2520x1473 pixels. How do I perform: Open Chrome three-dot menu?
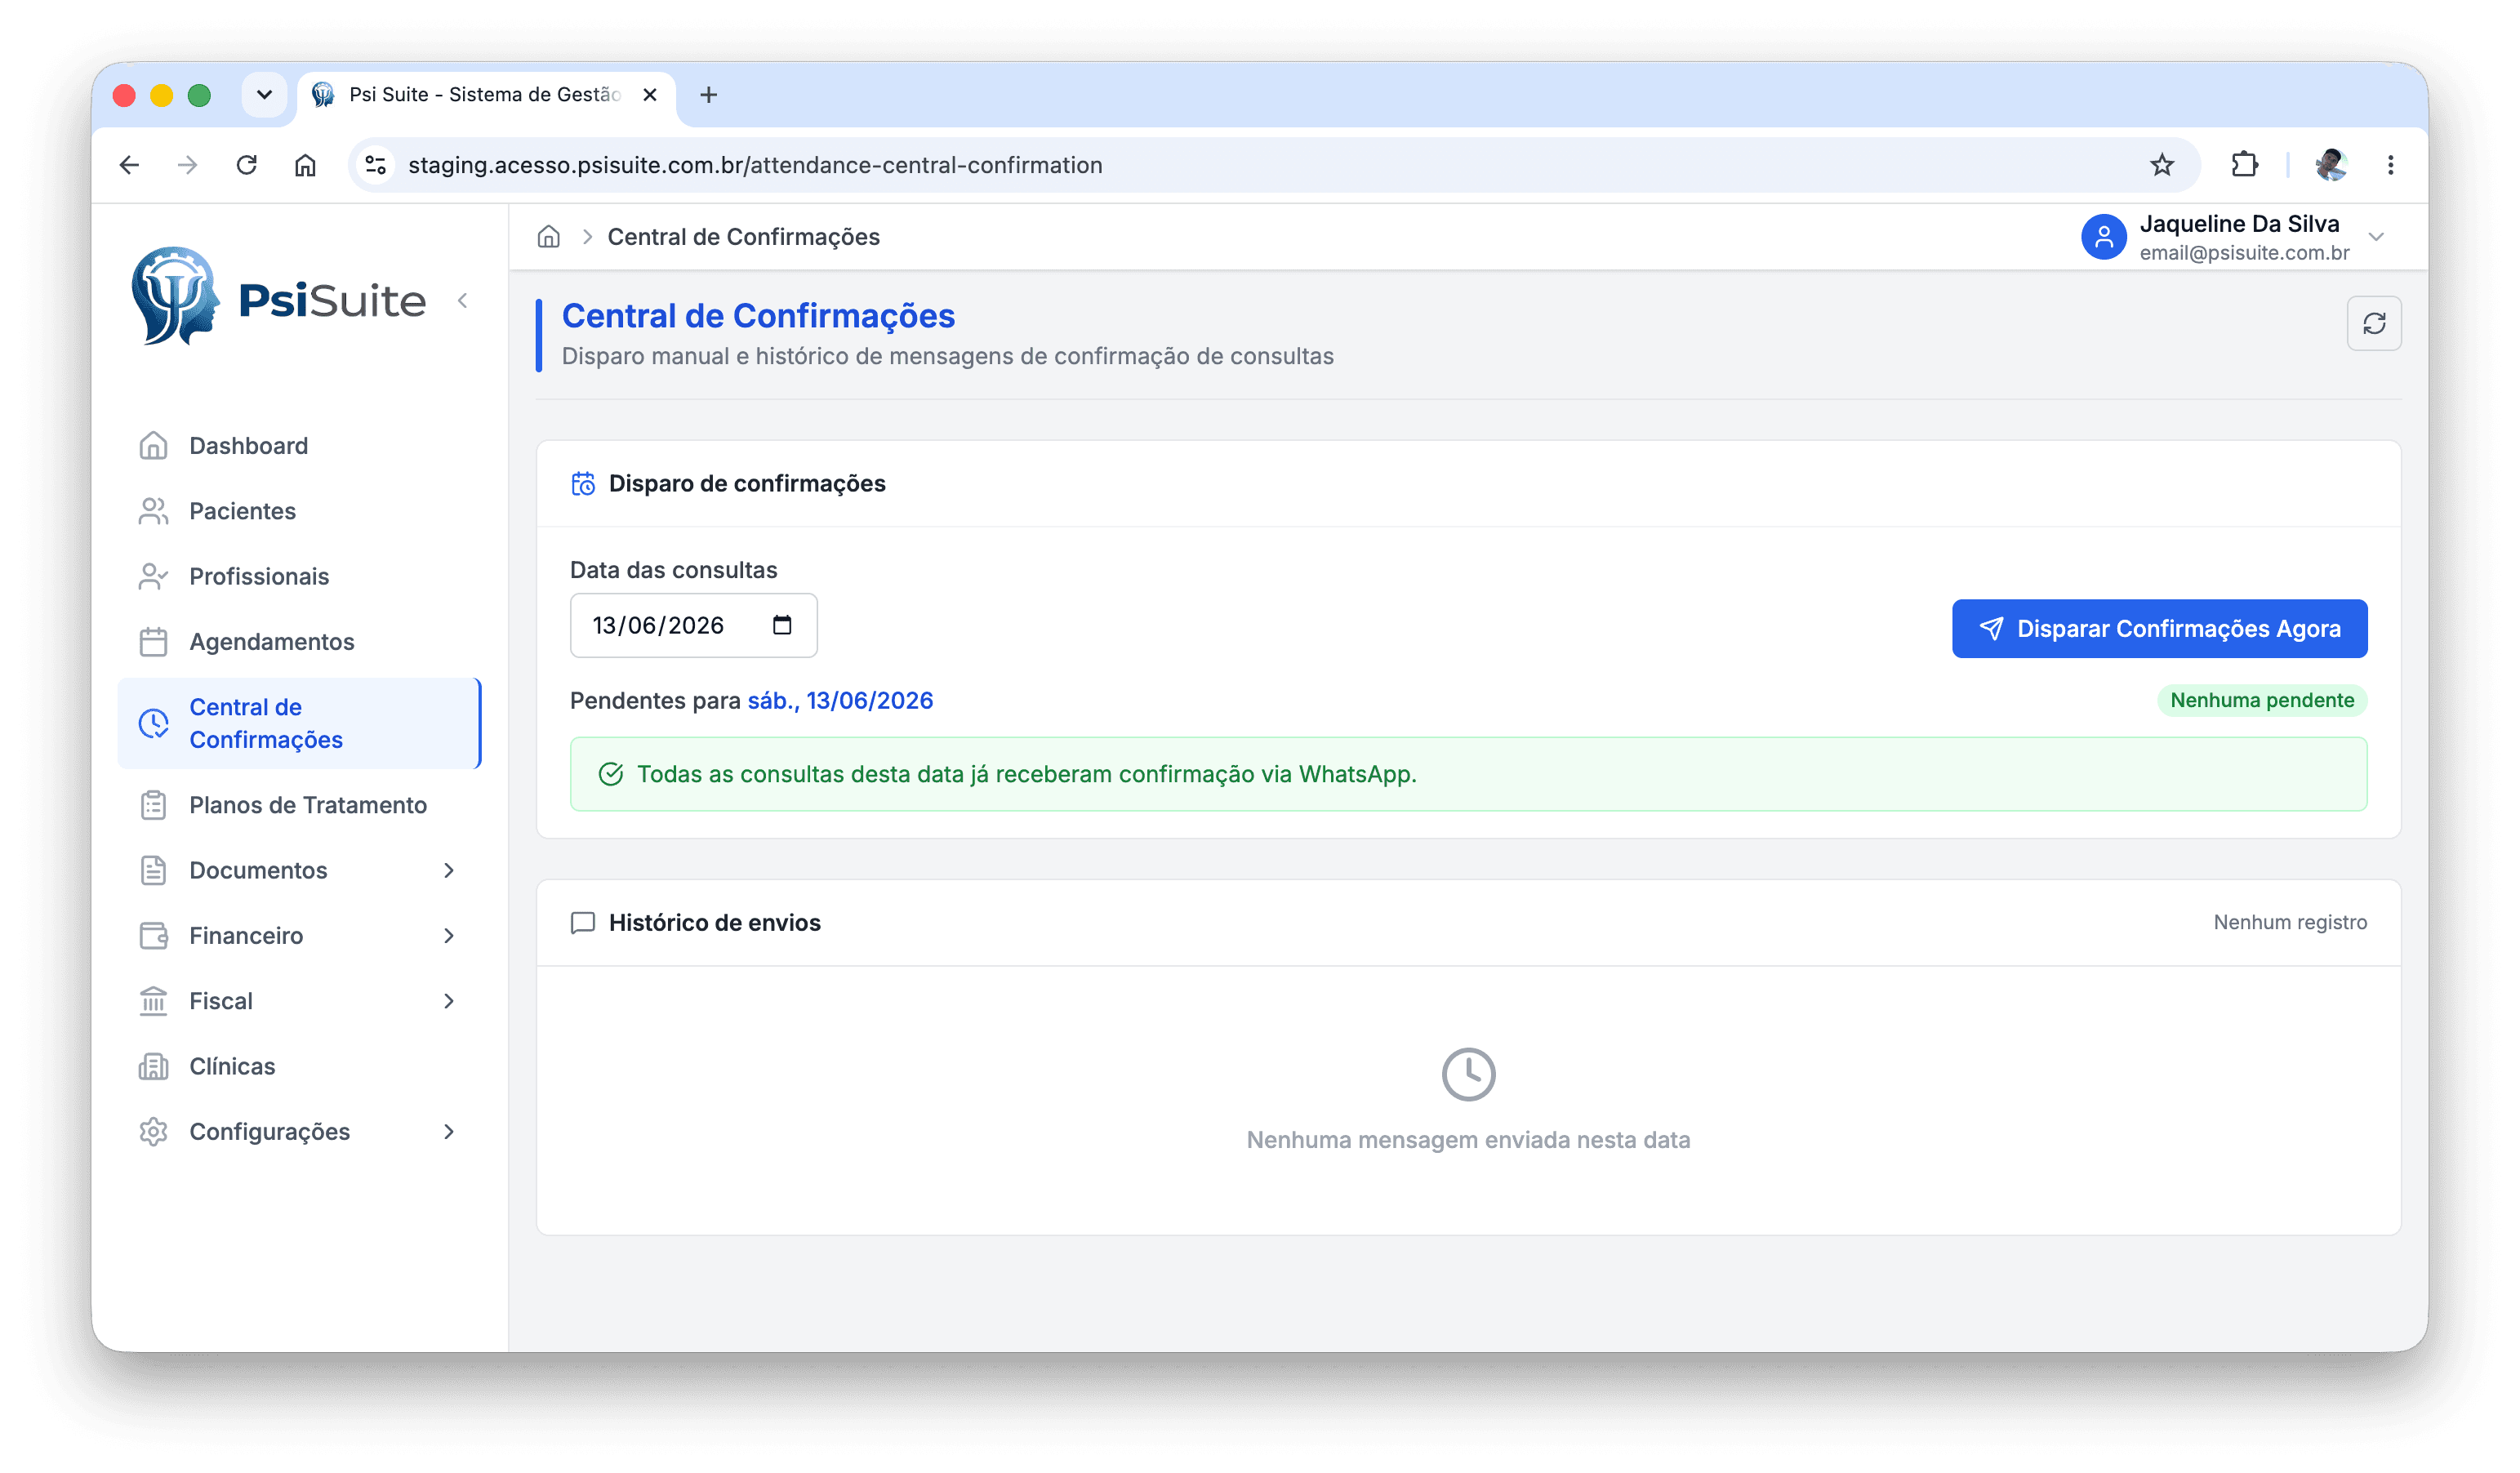(2391, 165)
